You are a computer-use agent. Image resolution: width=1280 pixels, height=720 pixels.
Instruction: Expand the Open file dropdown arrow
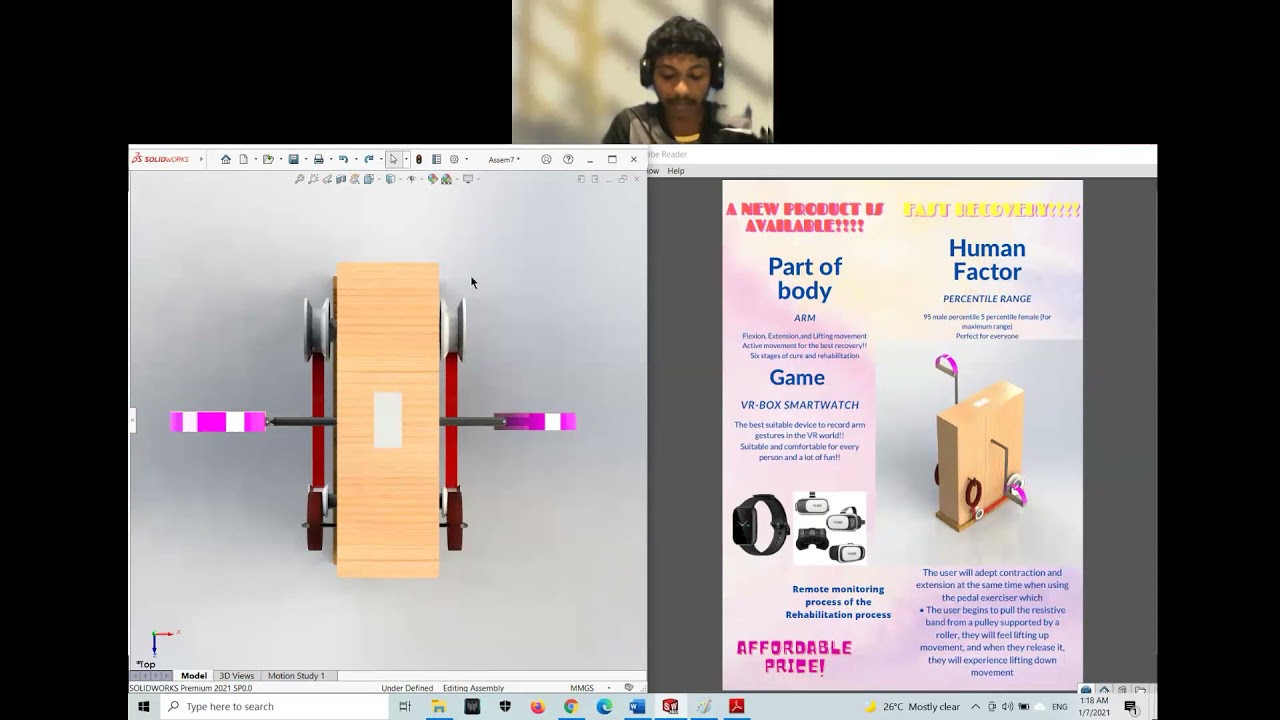[280, 159]
